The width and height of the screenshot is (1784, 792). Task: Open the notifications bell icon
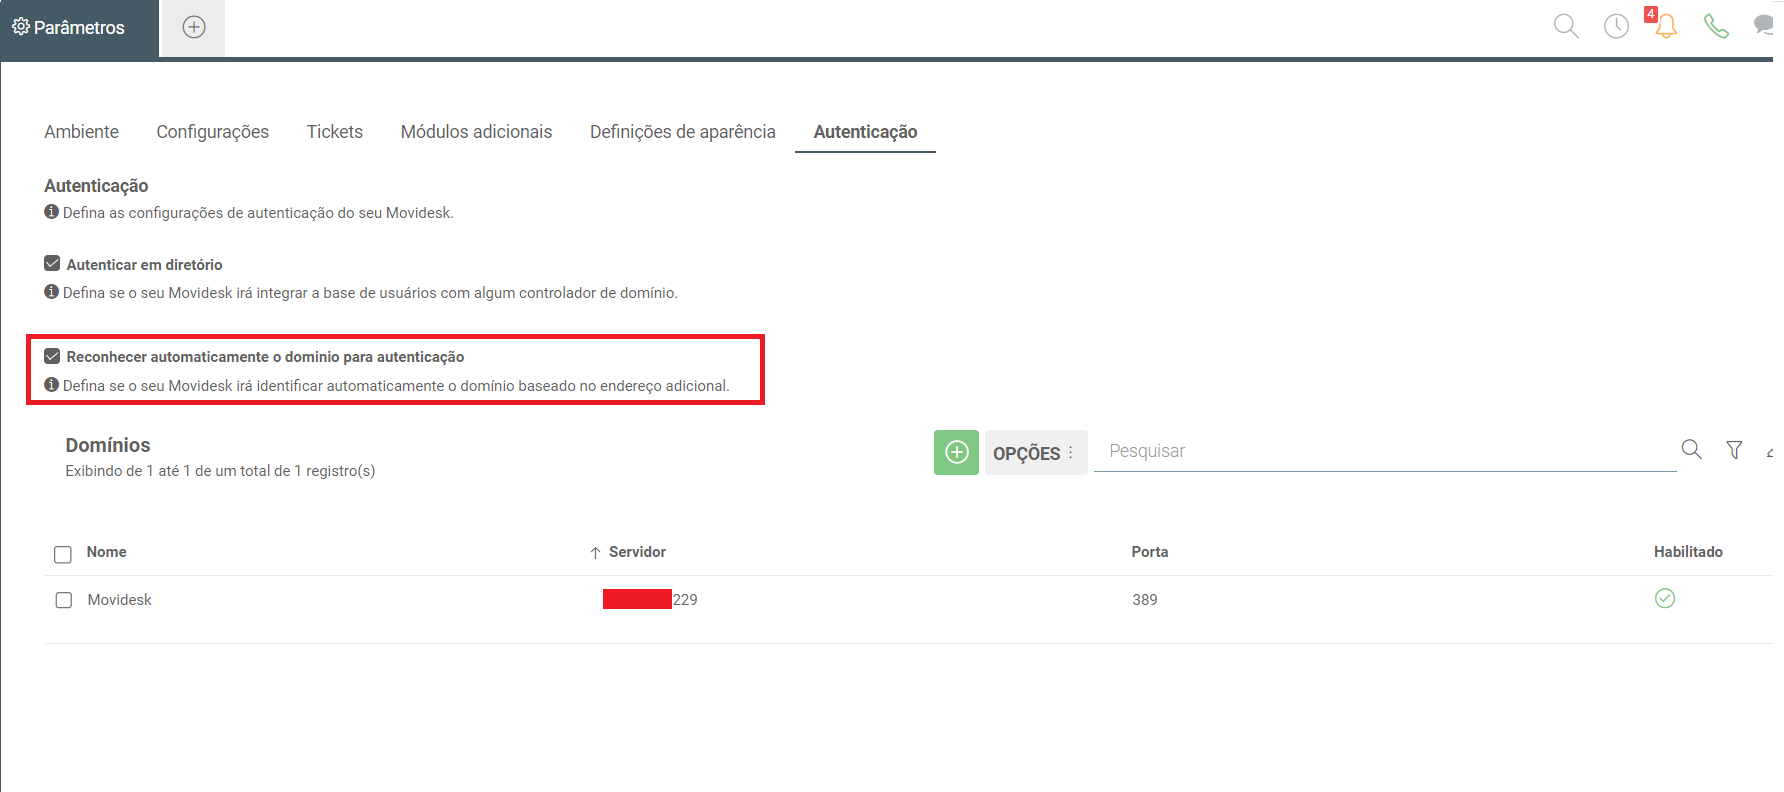coord(1665,26)
